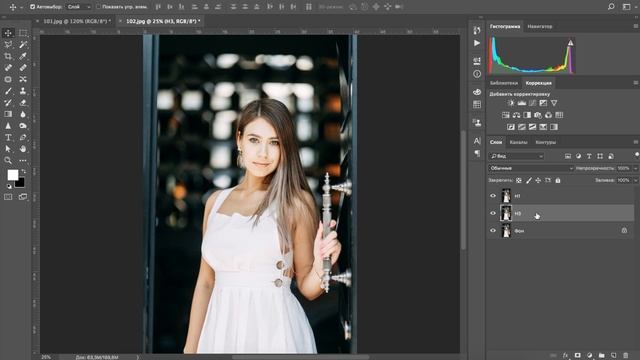This screenshot has width=640, height=360.
Task: Select the Lasso tool
Action: click(8, 44)
